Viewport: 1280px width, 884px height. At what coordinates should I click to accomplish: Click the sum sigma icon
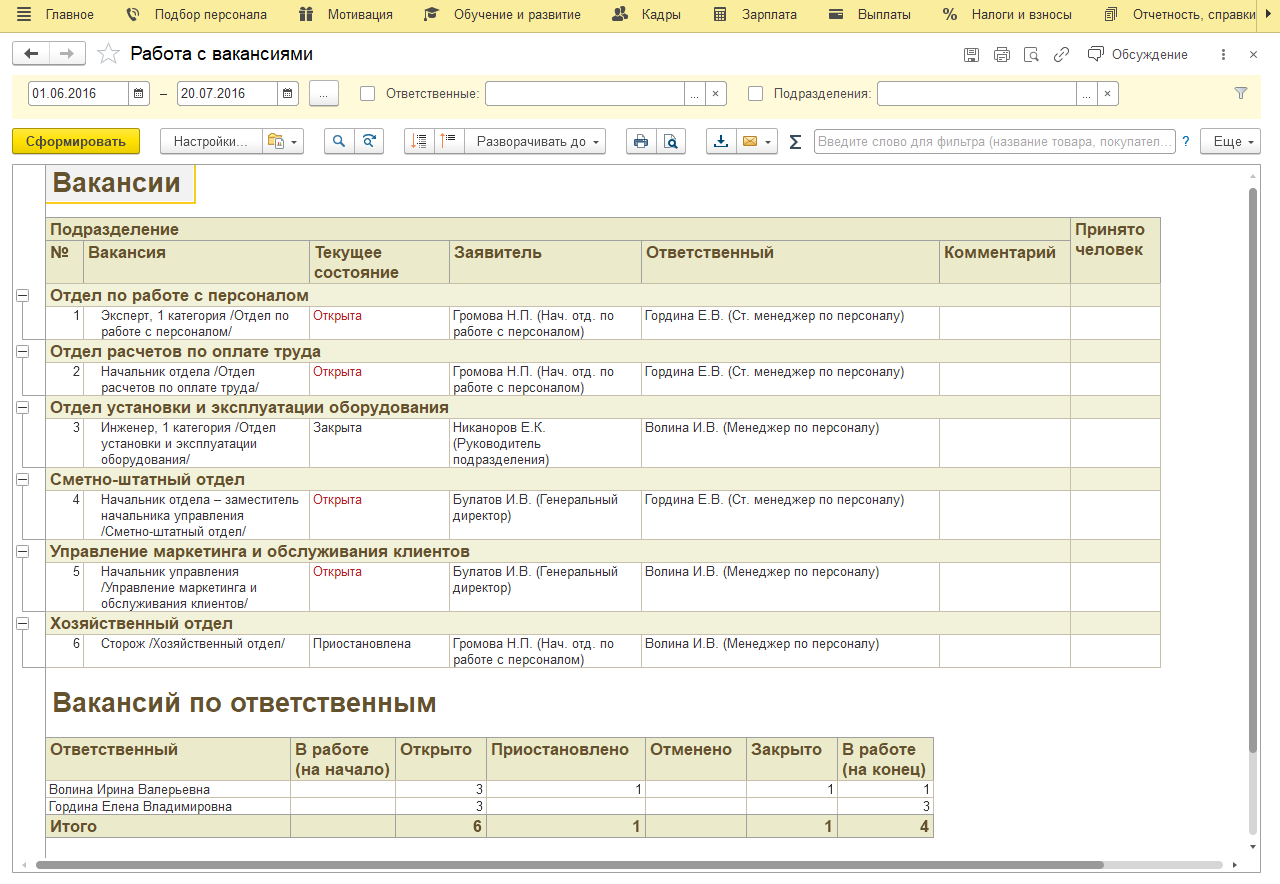(x=795, y=142)
